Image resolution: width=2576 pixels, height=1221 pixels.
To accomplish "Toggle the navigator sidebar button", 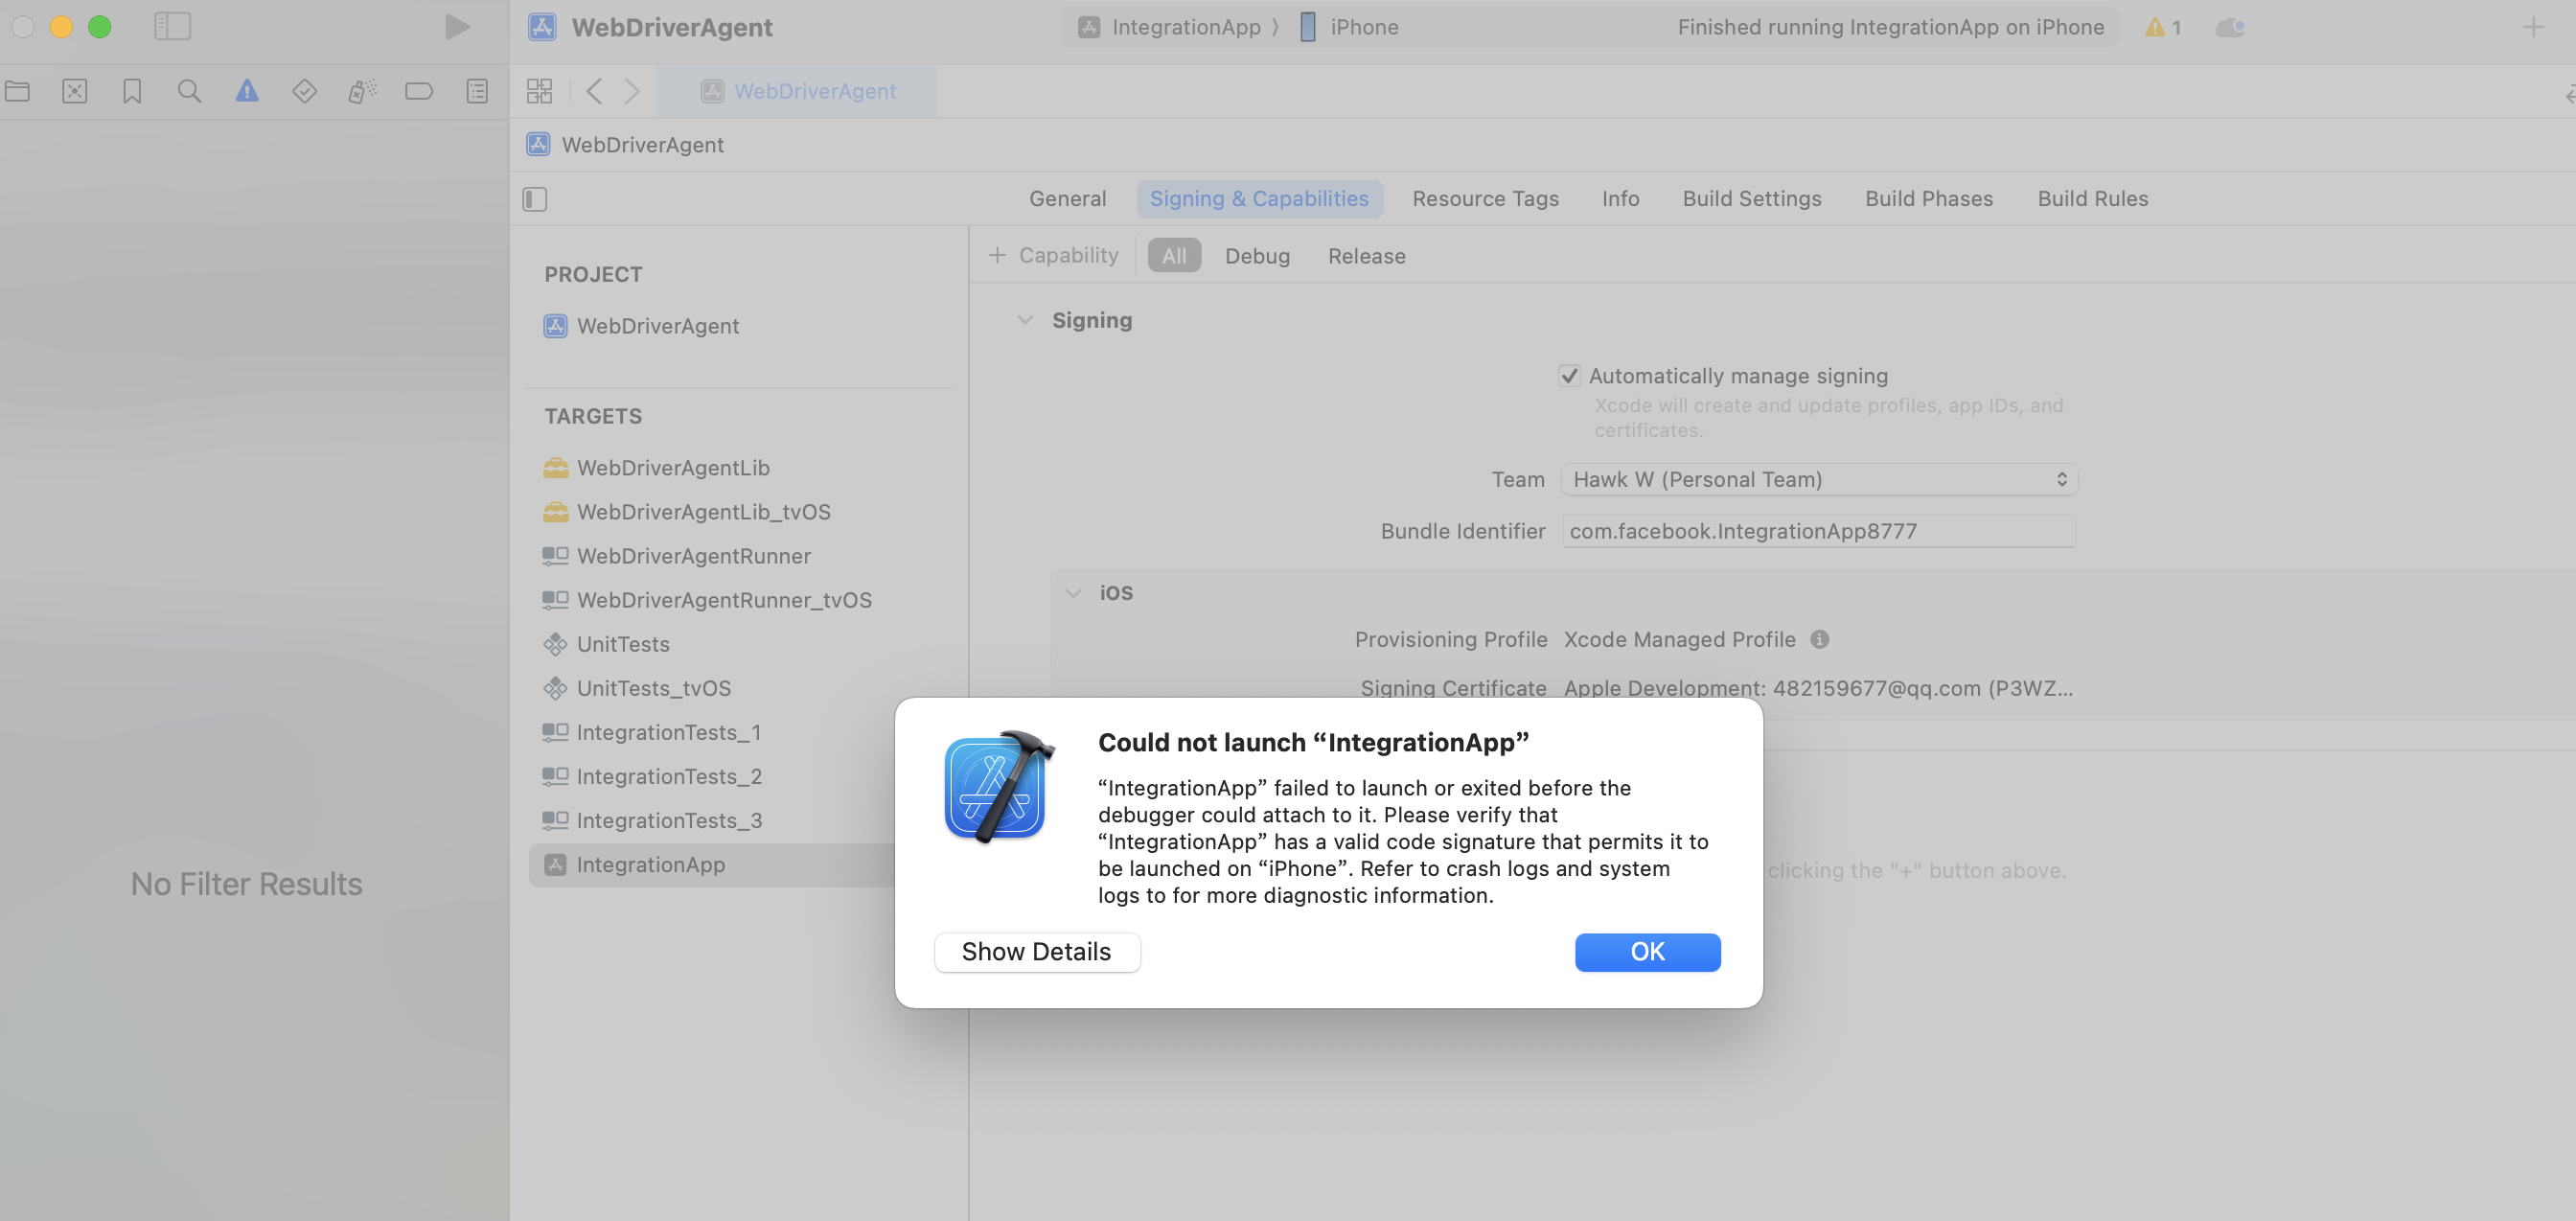I will coord(172,27).
